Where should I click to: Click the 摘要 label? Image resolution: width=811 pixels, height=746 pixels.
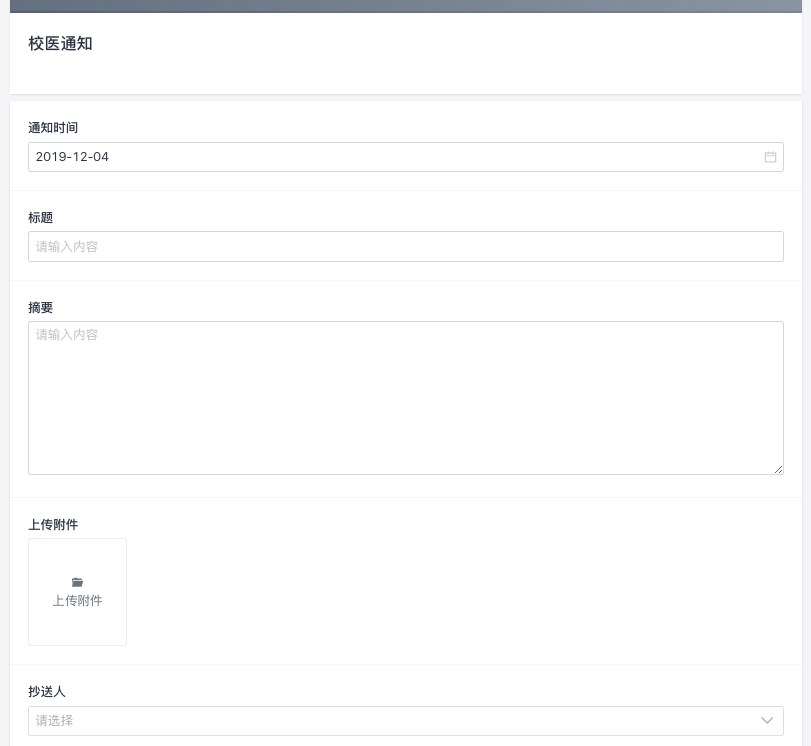[40, 308]
